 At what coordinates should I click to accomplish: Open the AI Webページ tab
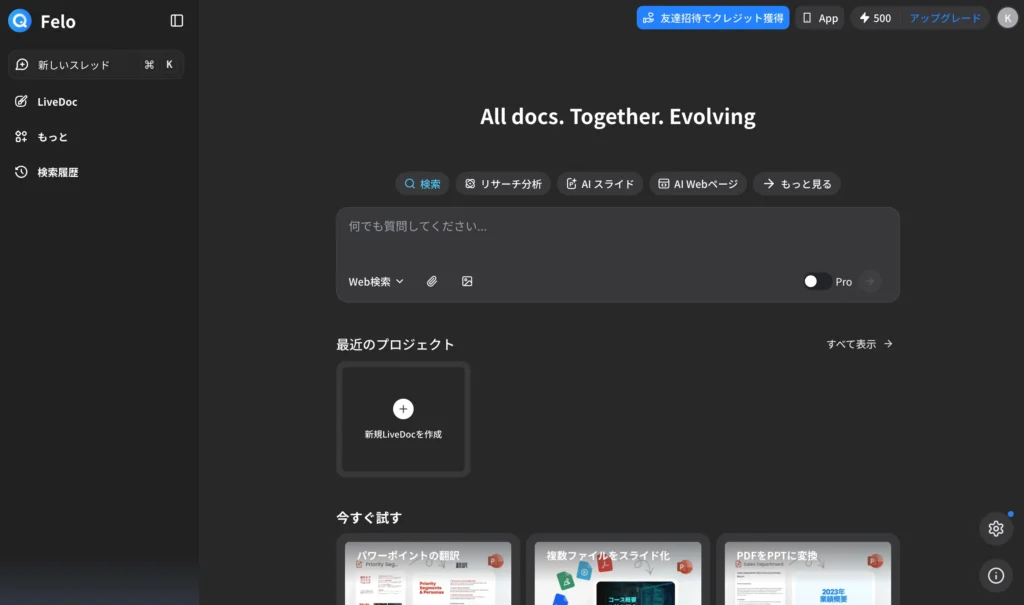point(697,183)
